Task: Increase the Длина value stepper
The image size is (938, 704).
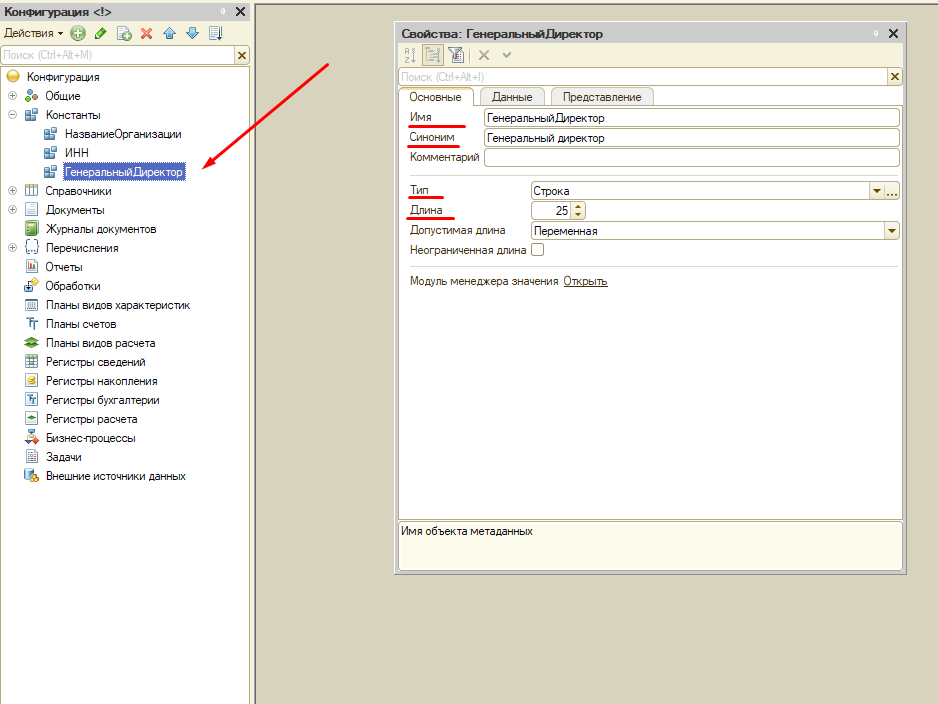Action: pos(578,207)
